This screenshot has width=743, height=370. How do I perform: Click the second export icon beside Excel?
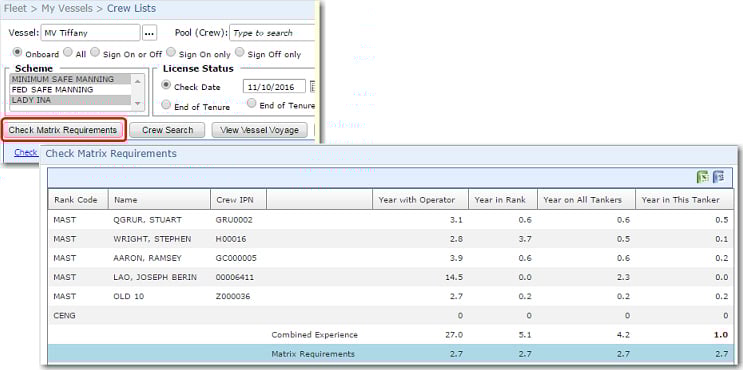719,176
